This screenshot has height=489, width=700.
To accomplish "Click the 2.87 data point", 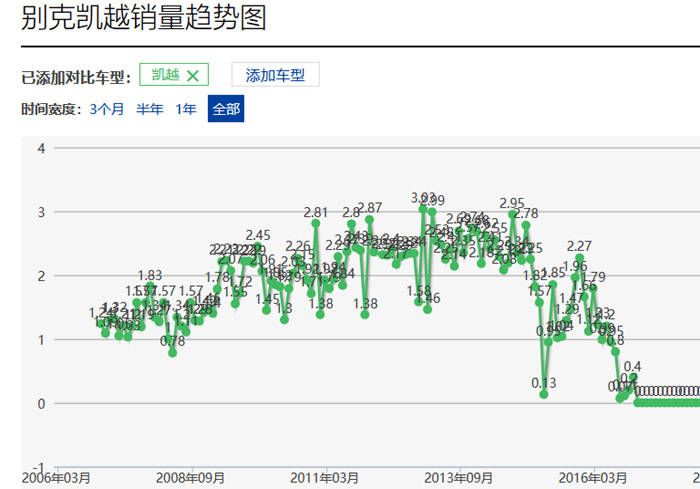I will coord(369,220).
